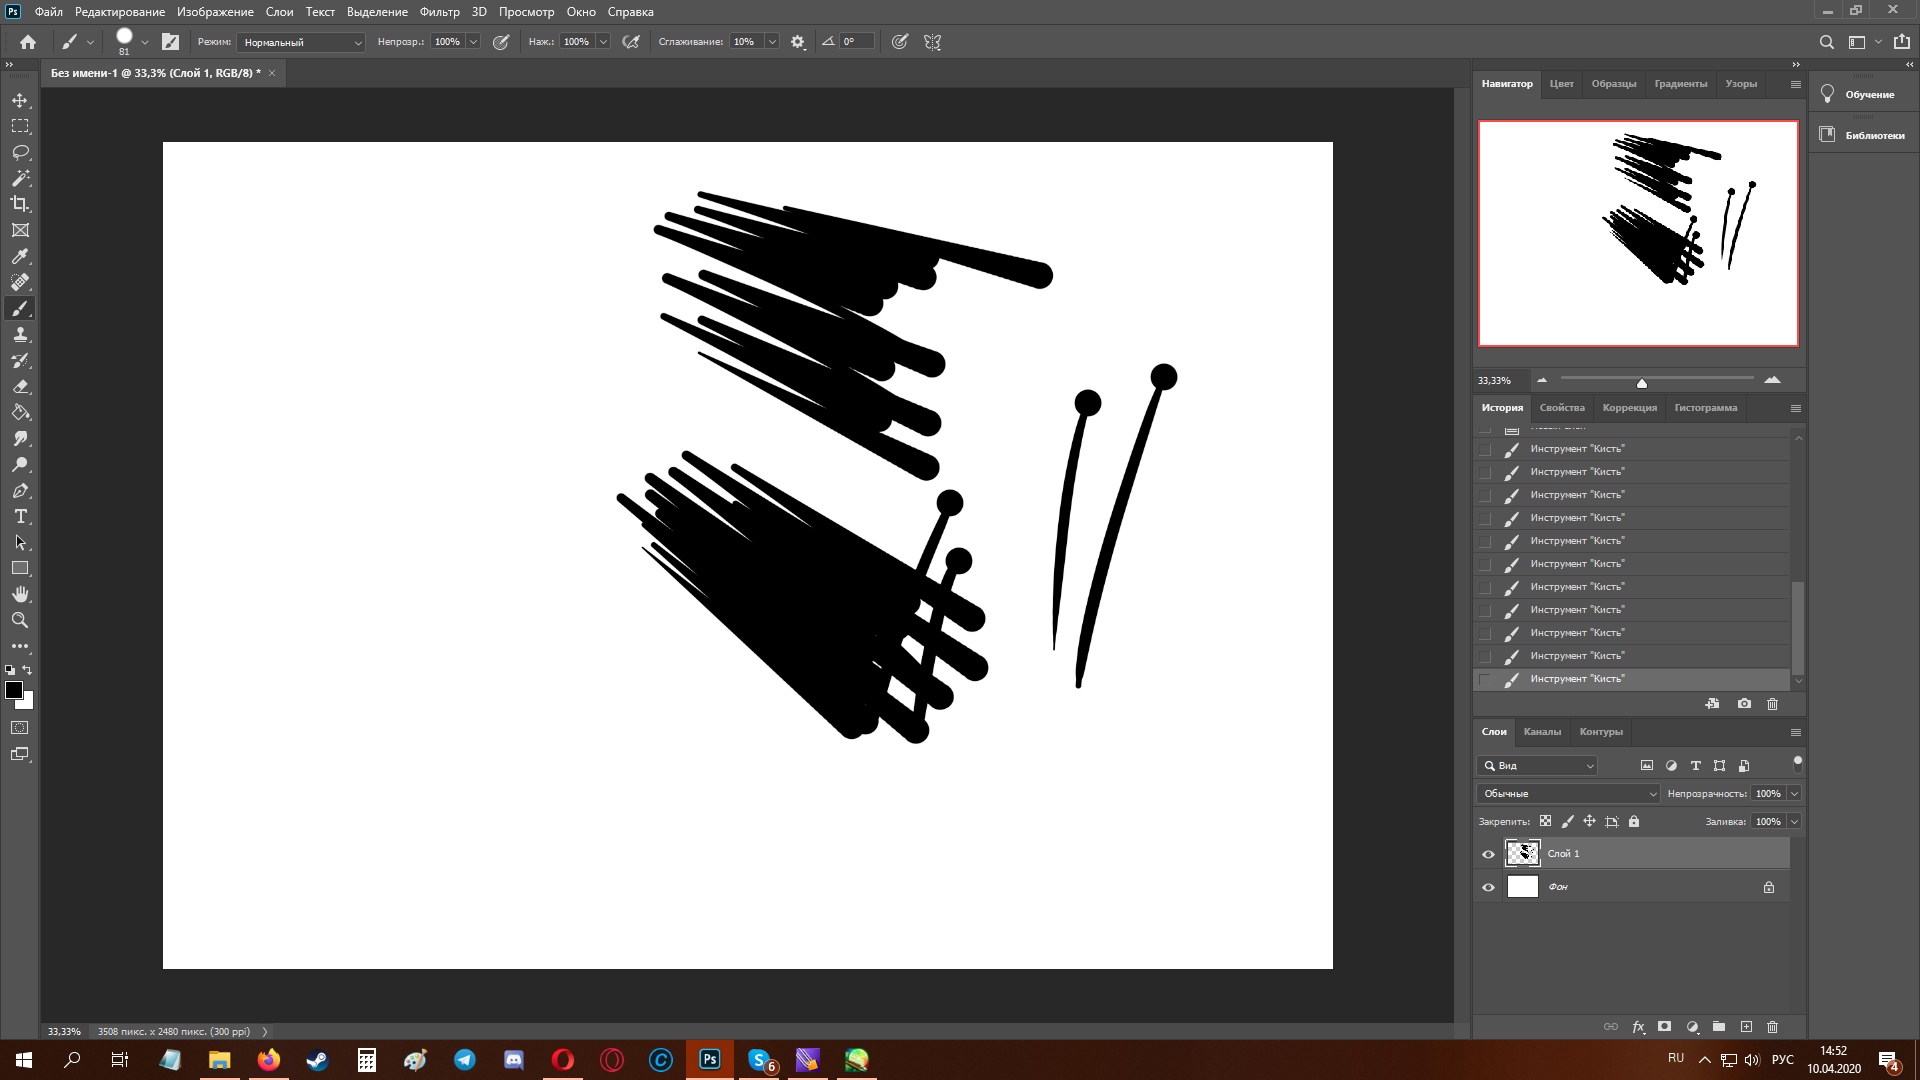Select the Zoom tool
Image resolution: width=1920 pixels, height=1080 pixels.
click(20, 620)
